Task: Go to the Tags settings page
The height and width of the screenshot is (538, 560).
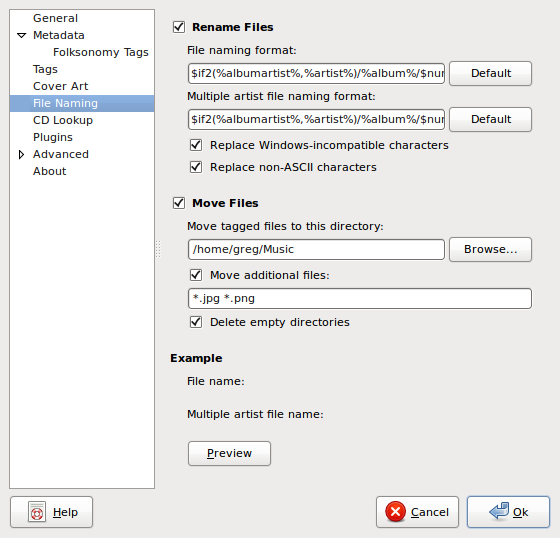Action: pyautogui.click(x=45, y=69)
